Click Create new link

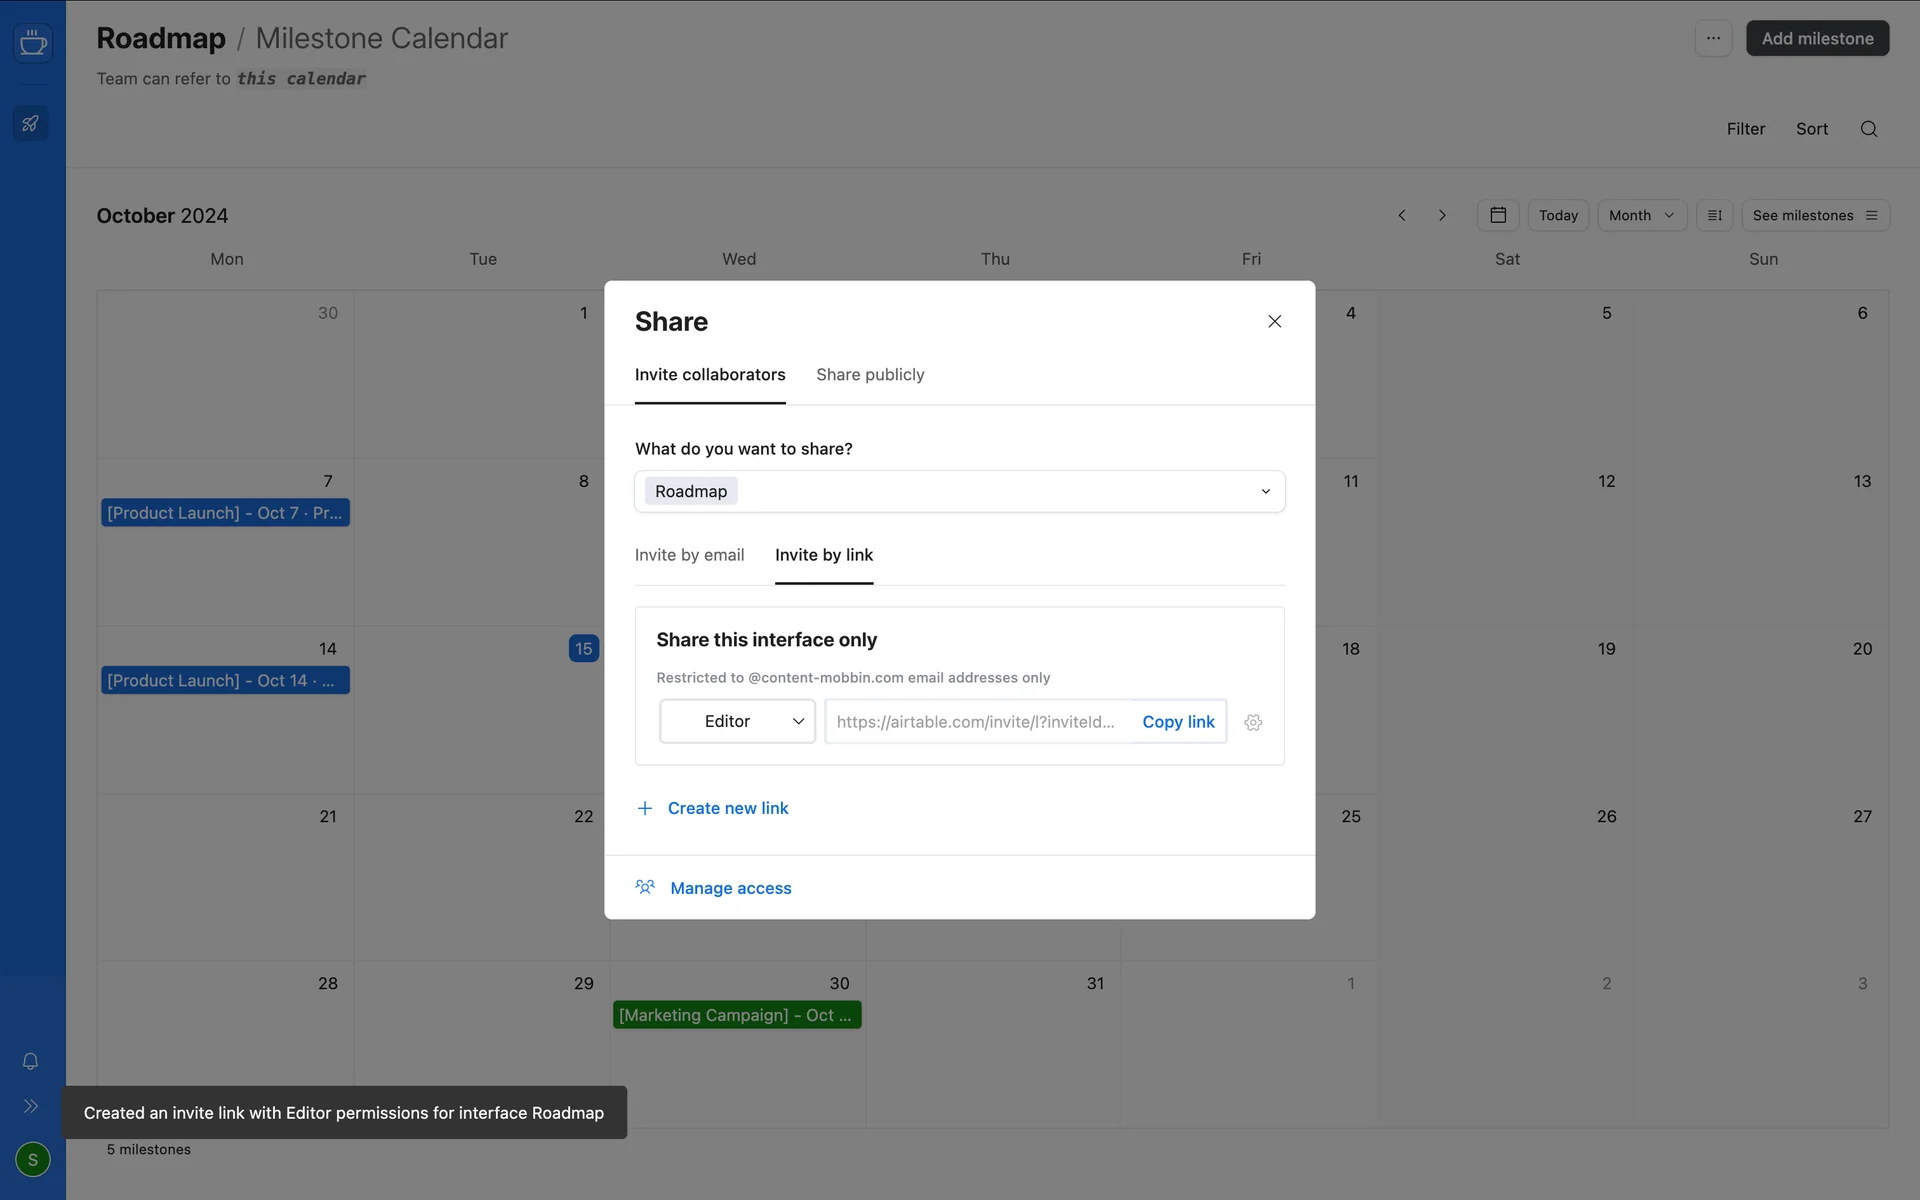pos(727,808)
